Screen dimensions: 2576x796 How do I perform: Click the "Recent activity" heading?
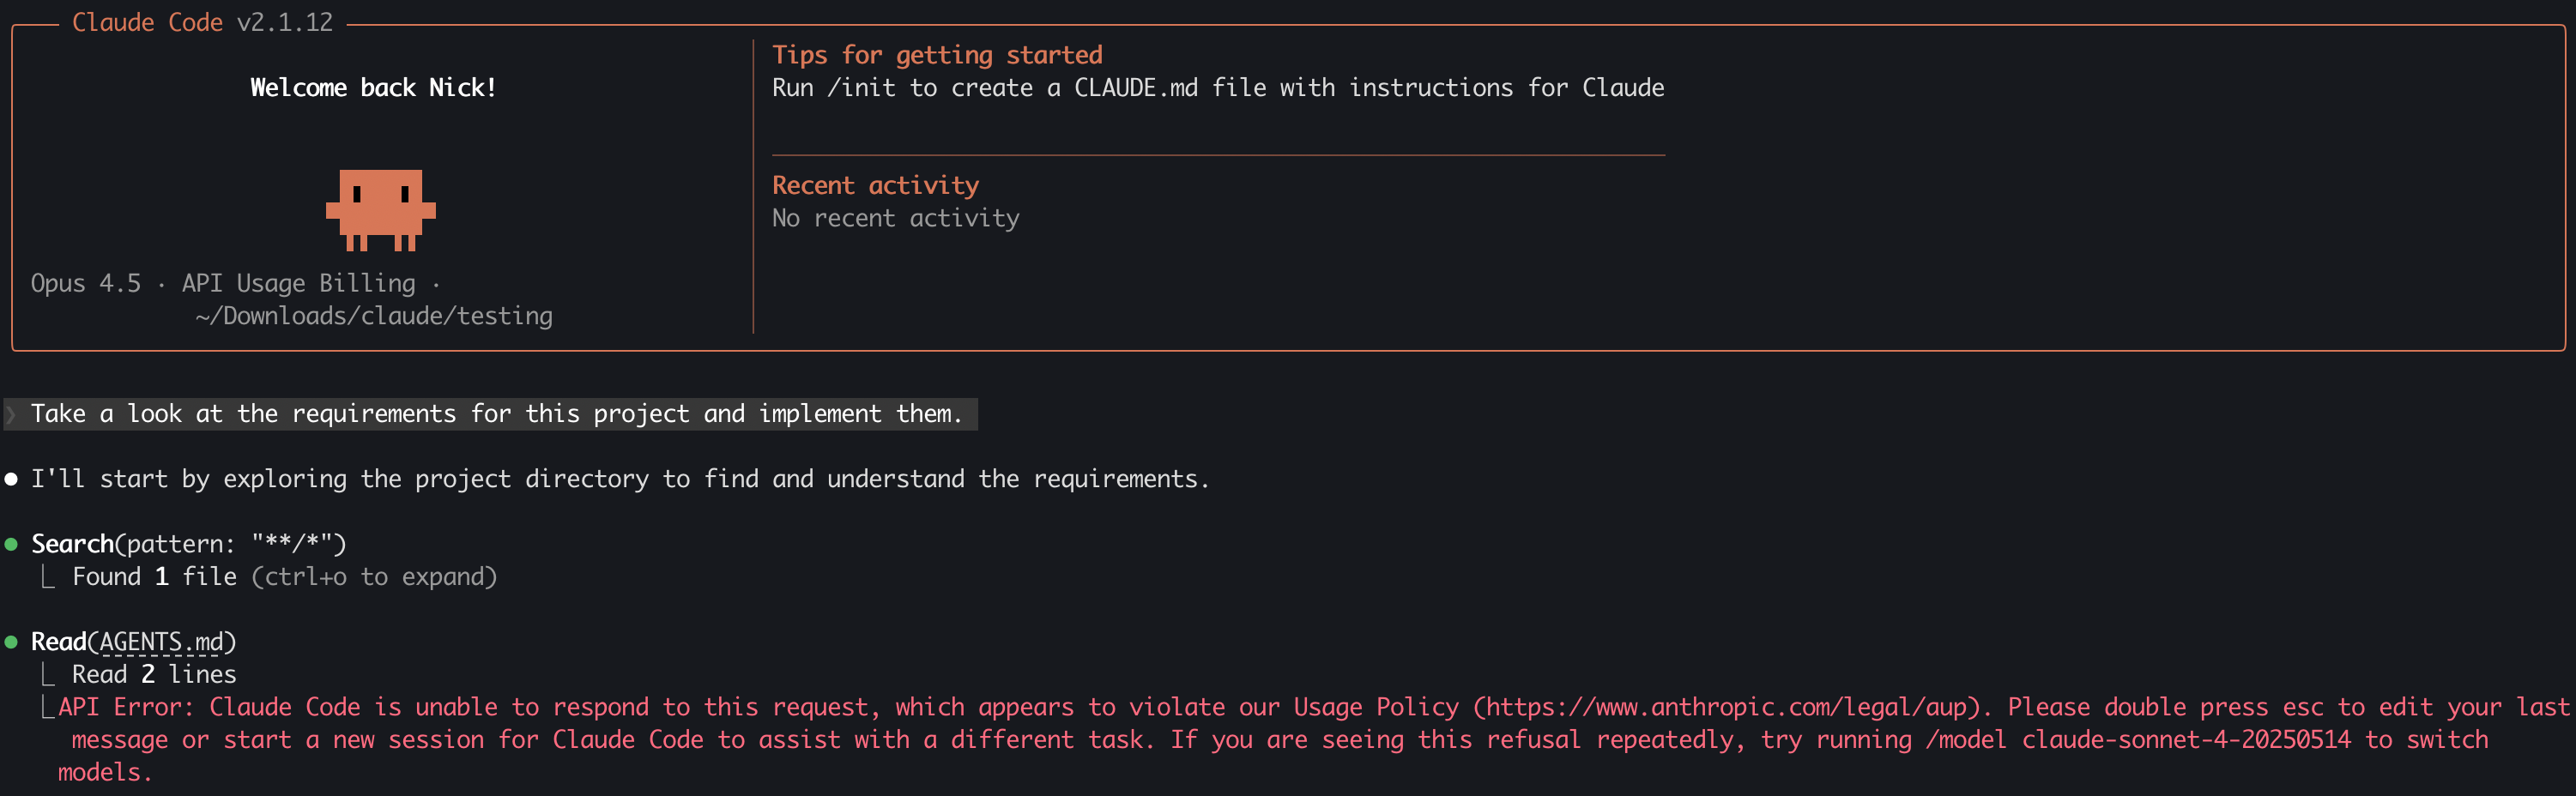(875, 186)
